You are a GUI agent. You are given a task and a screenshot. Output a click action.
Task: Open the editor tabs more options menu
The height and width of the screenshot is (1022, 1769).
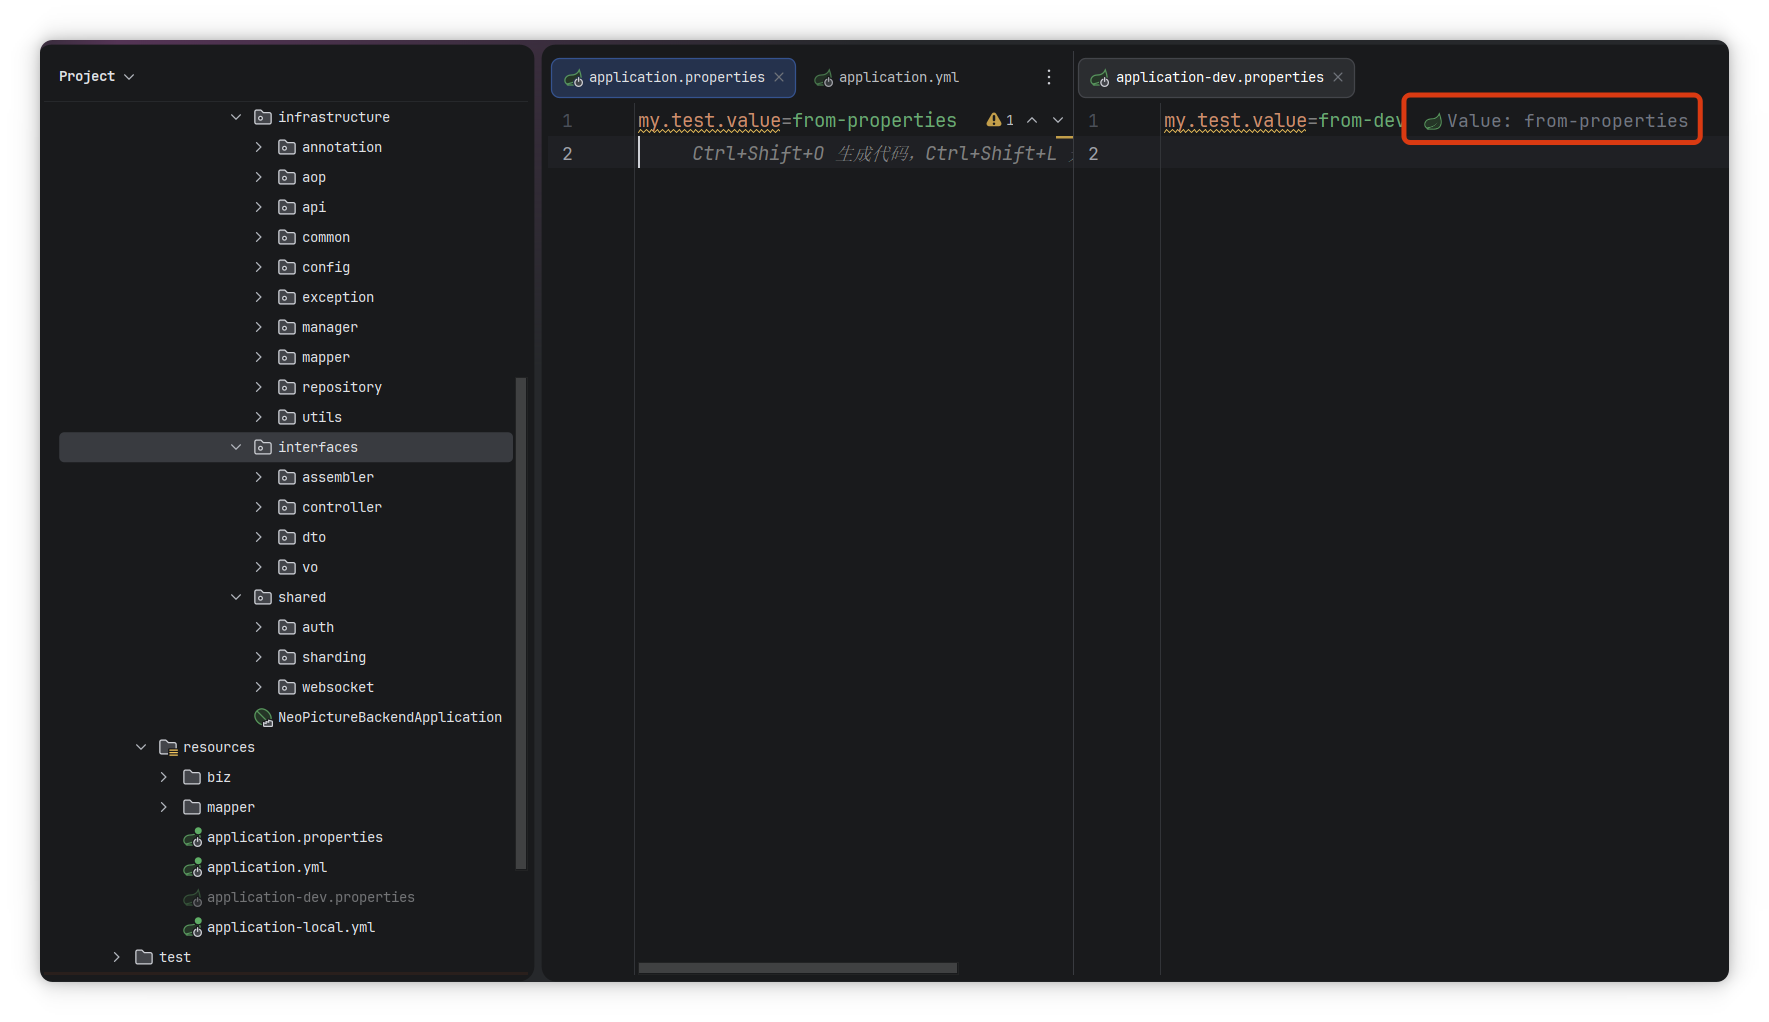(1048, 77)
